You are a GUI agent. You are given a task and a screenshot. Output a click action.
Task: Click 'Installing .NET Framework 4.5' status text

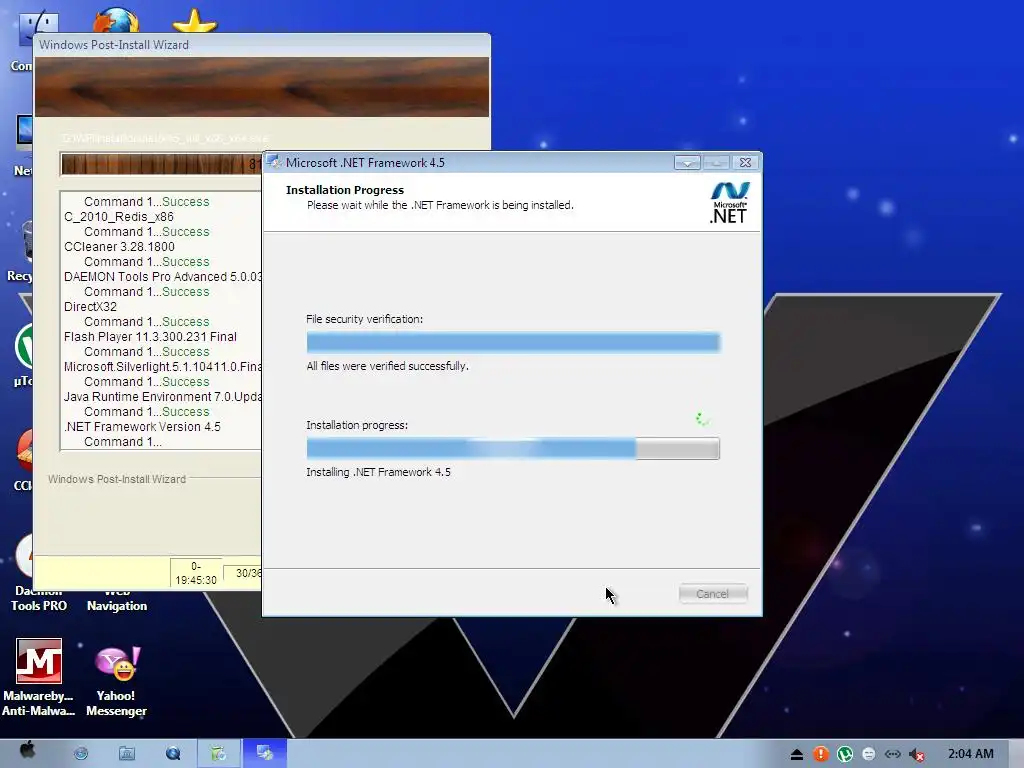(378, 472)
